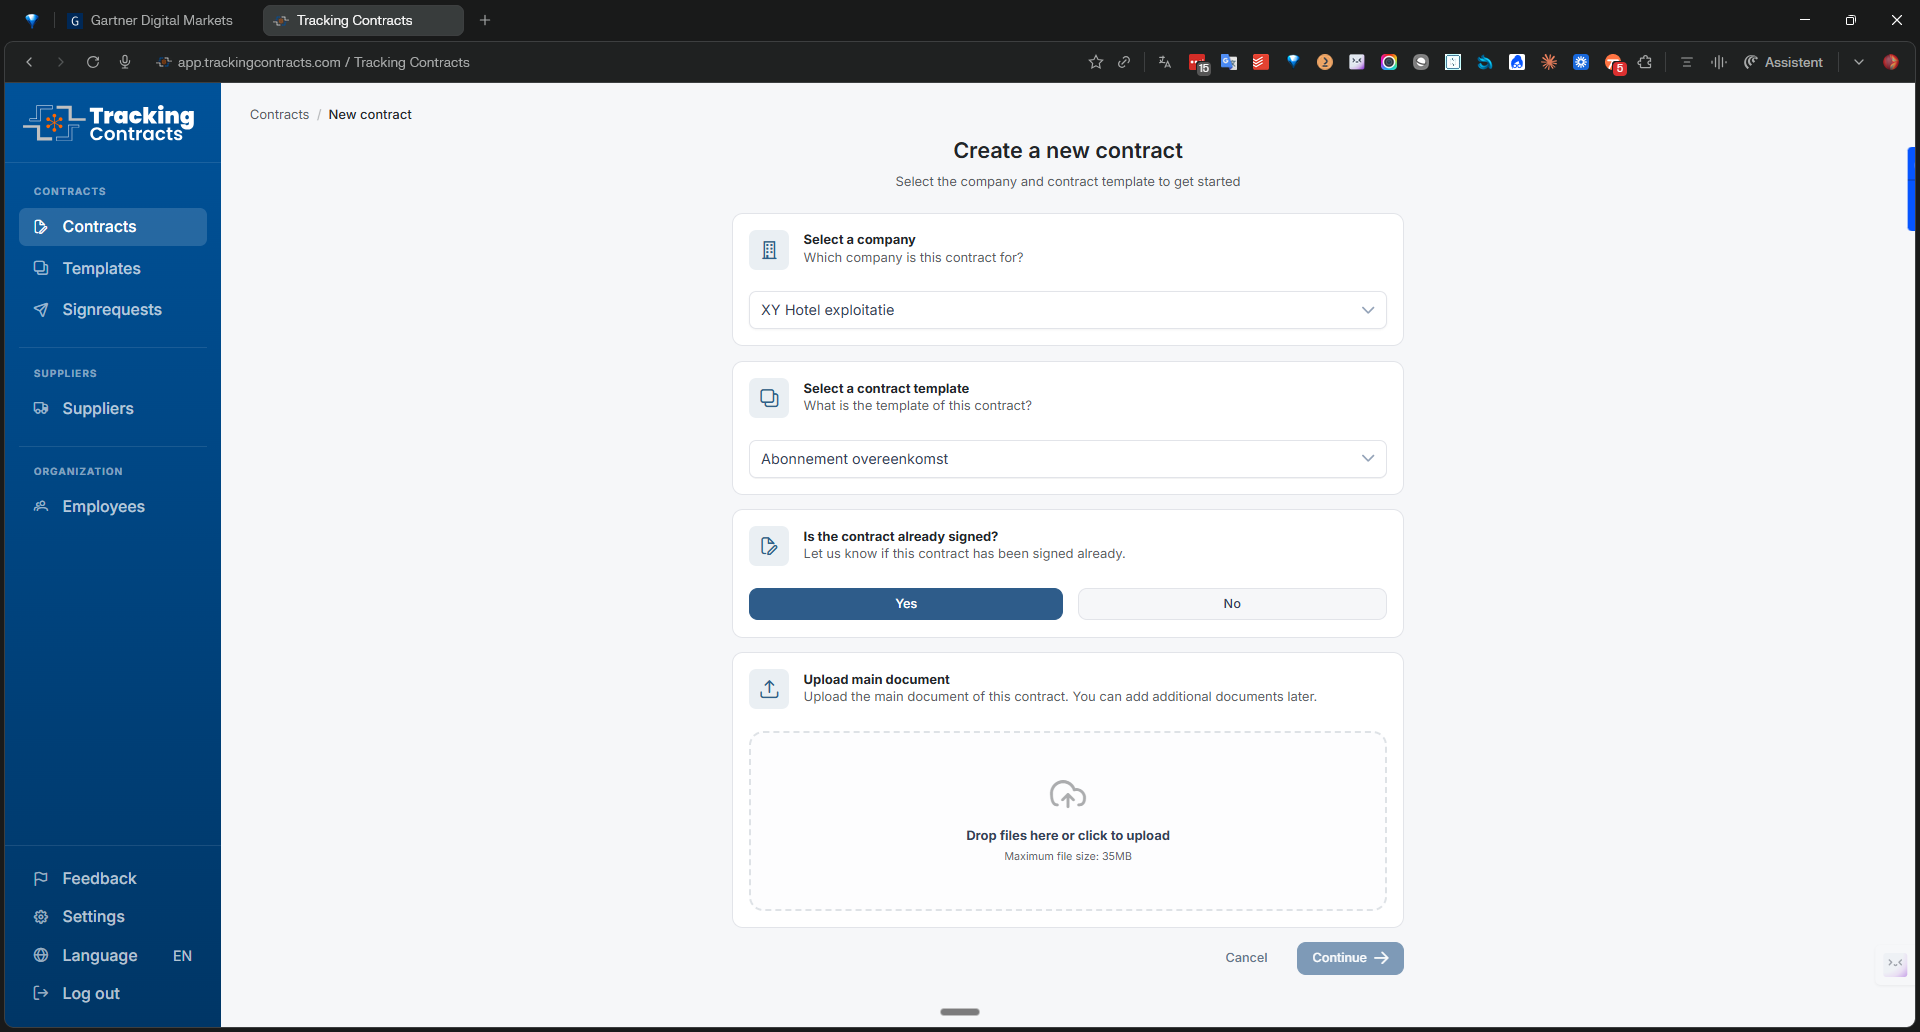Viewport: 1920px width, 1032px height.
Task: Click the Language globe icon
Action: [x=41, y=955]
